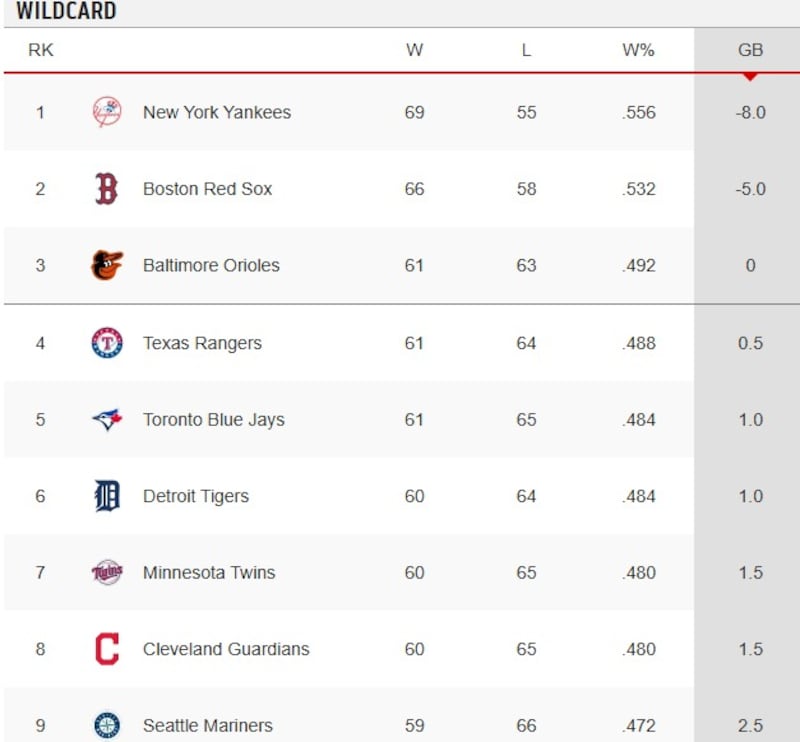Click the Seattle Mariners compass logo
The image size is (800, 742).
pyautogui.click(x=107, y=726)
